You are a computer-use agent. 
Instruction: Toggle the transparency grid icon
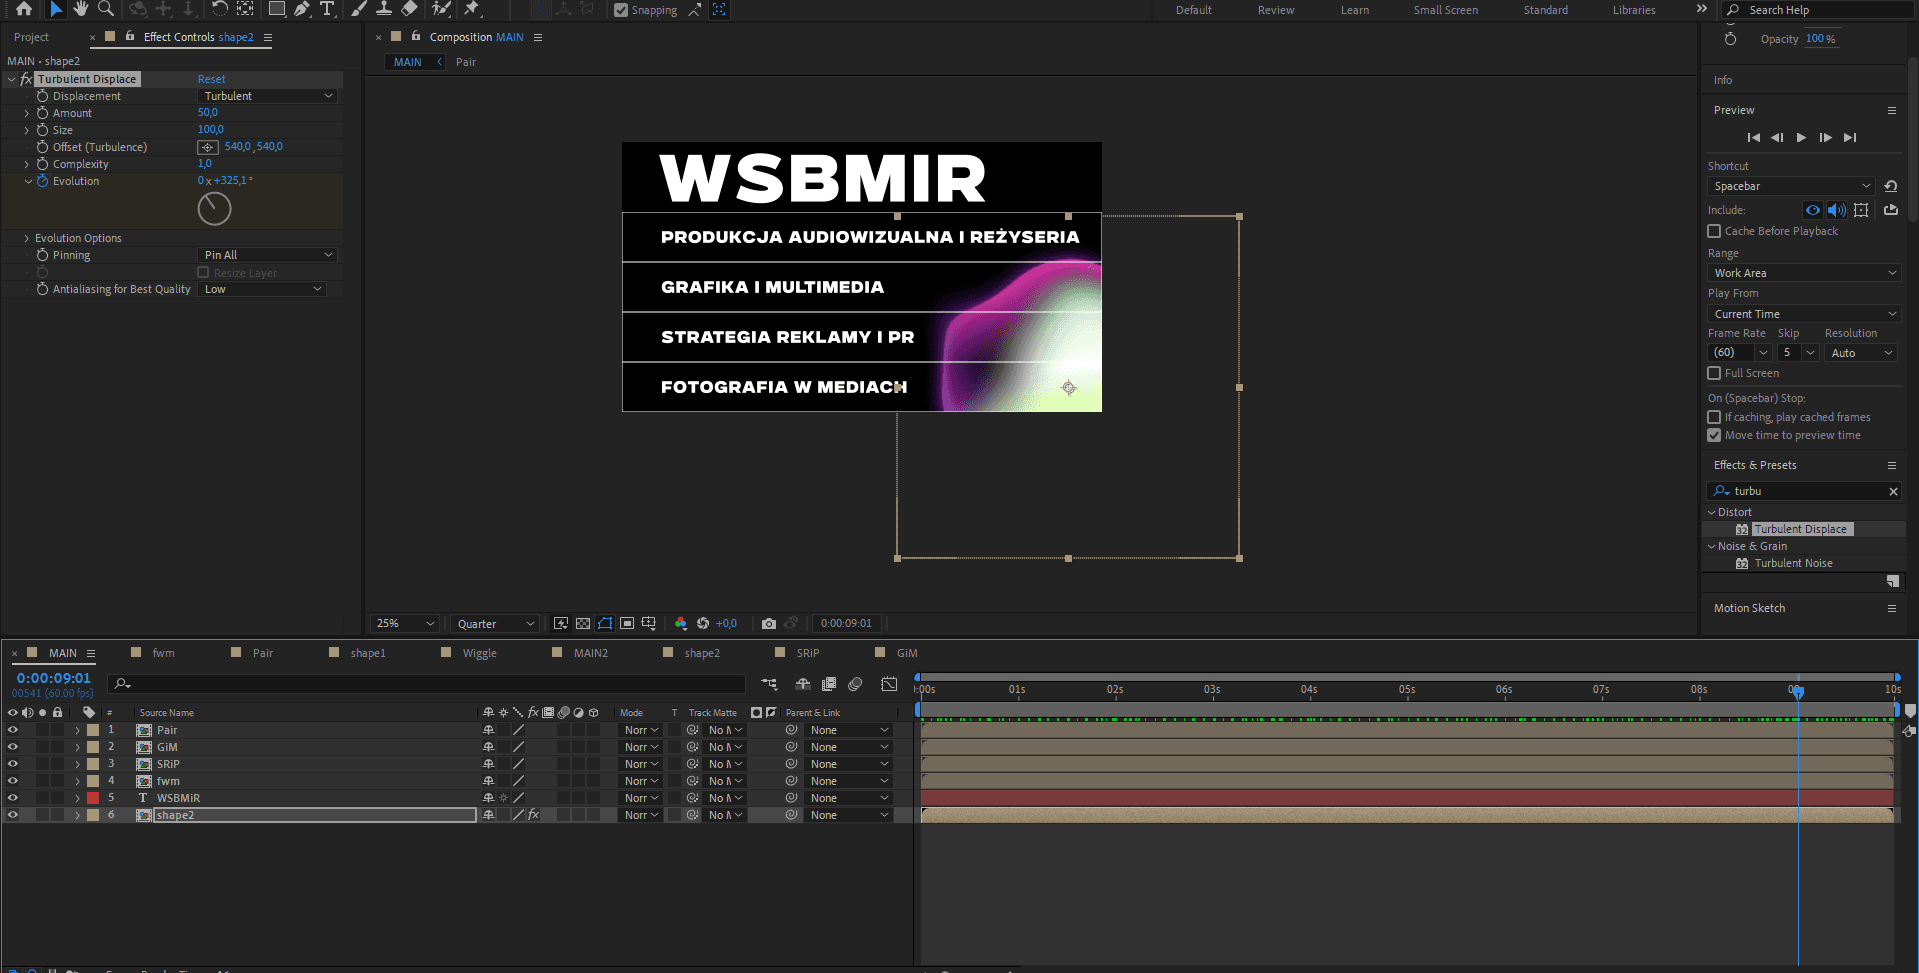coord(583,623)
